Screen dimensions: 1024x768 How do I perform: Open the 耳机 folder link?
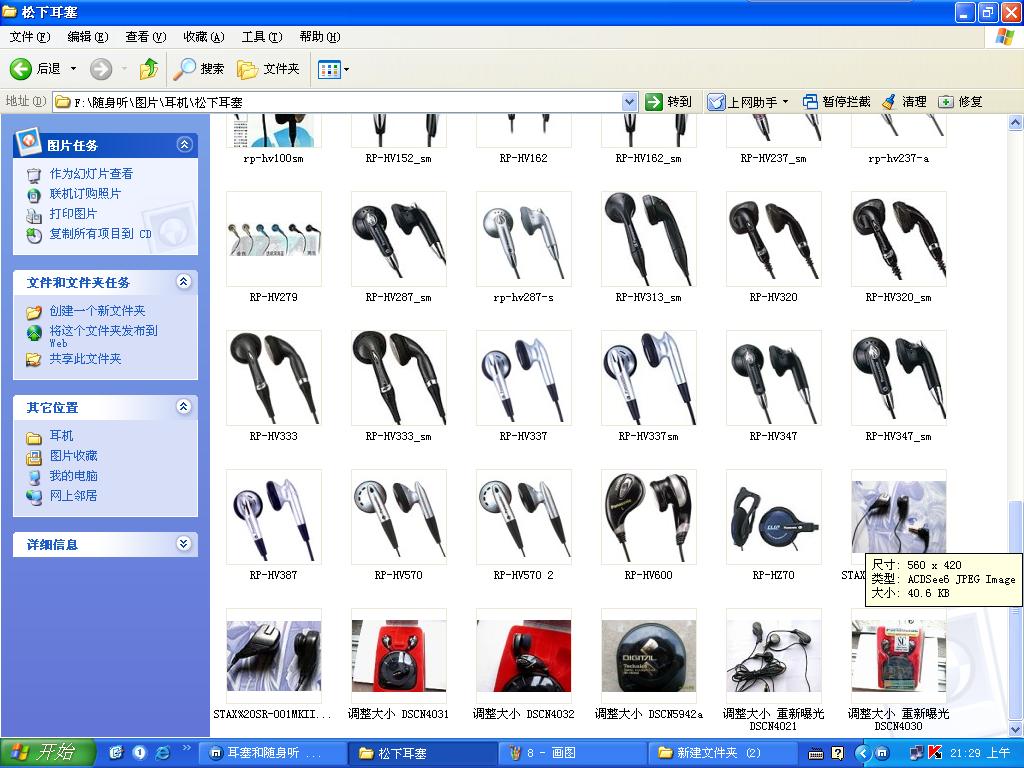click(61, 436)
